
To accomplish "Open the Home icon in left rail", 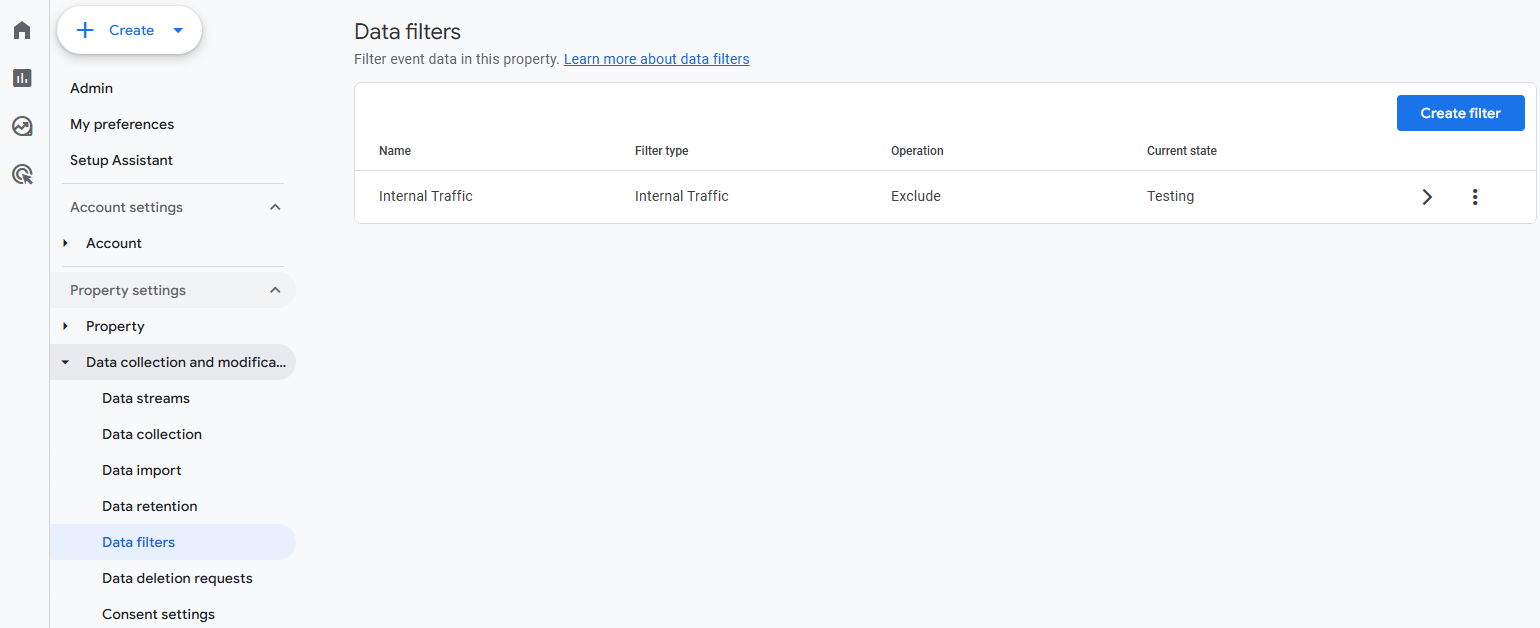I will pyautogui.click(x=22, y=30).
